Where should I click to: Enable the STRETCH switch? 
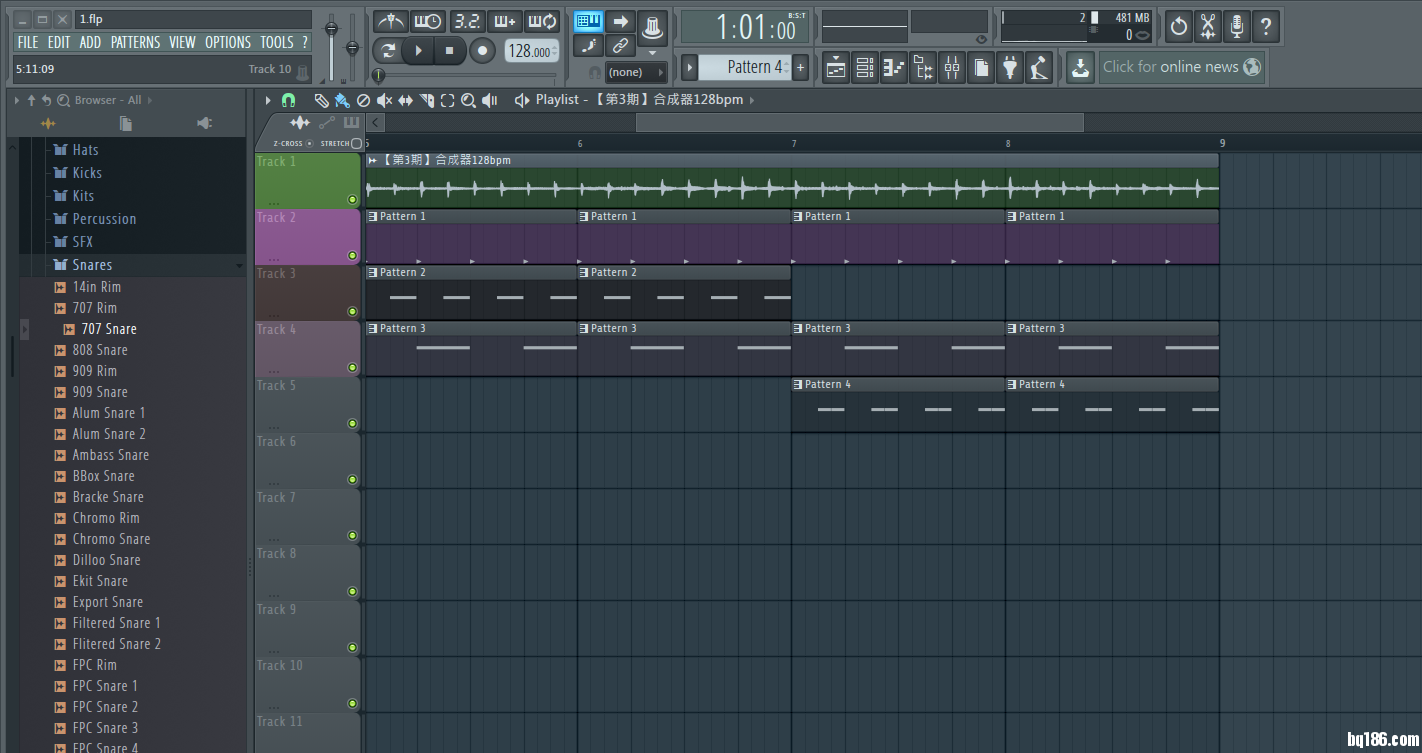356,143
